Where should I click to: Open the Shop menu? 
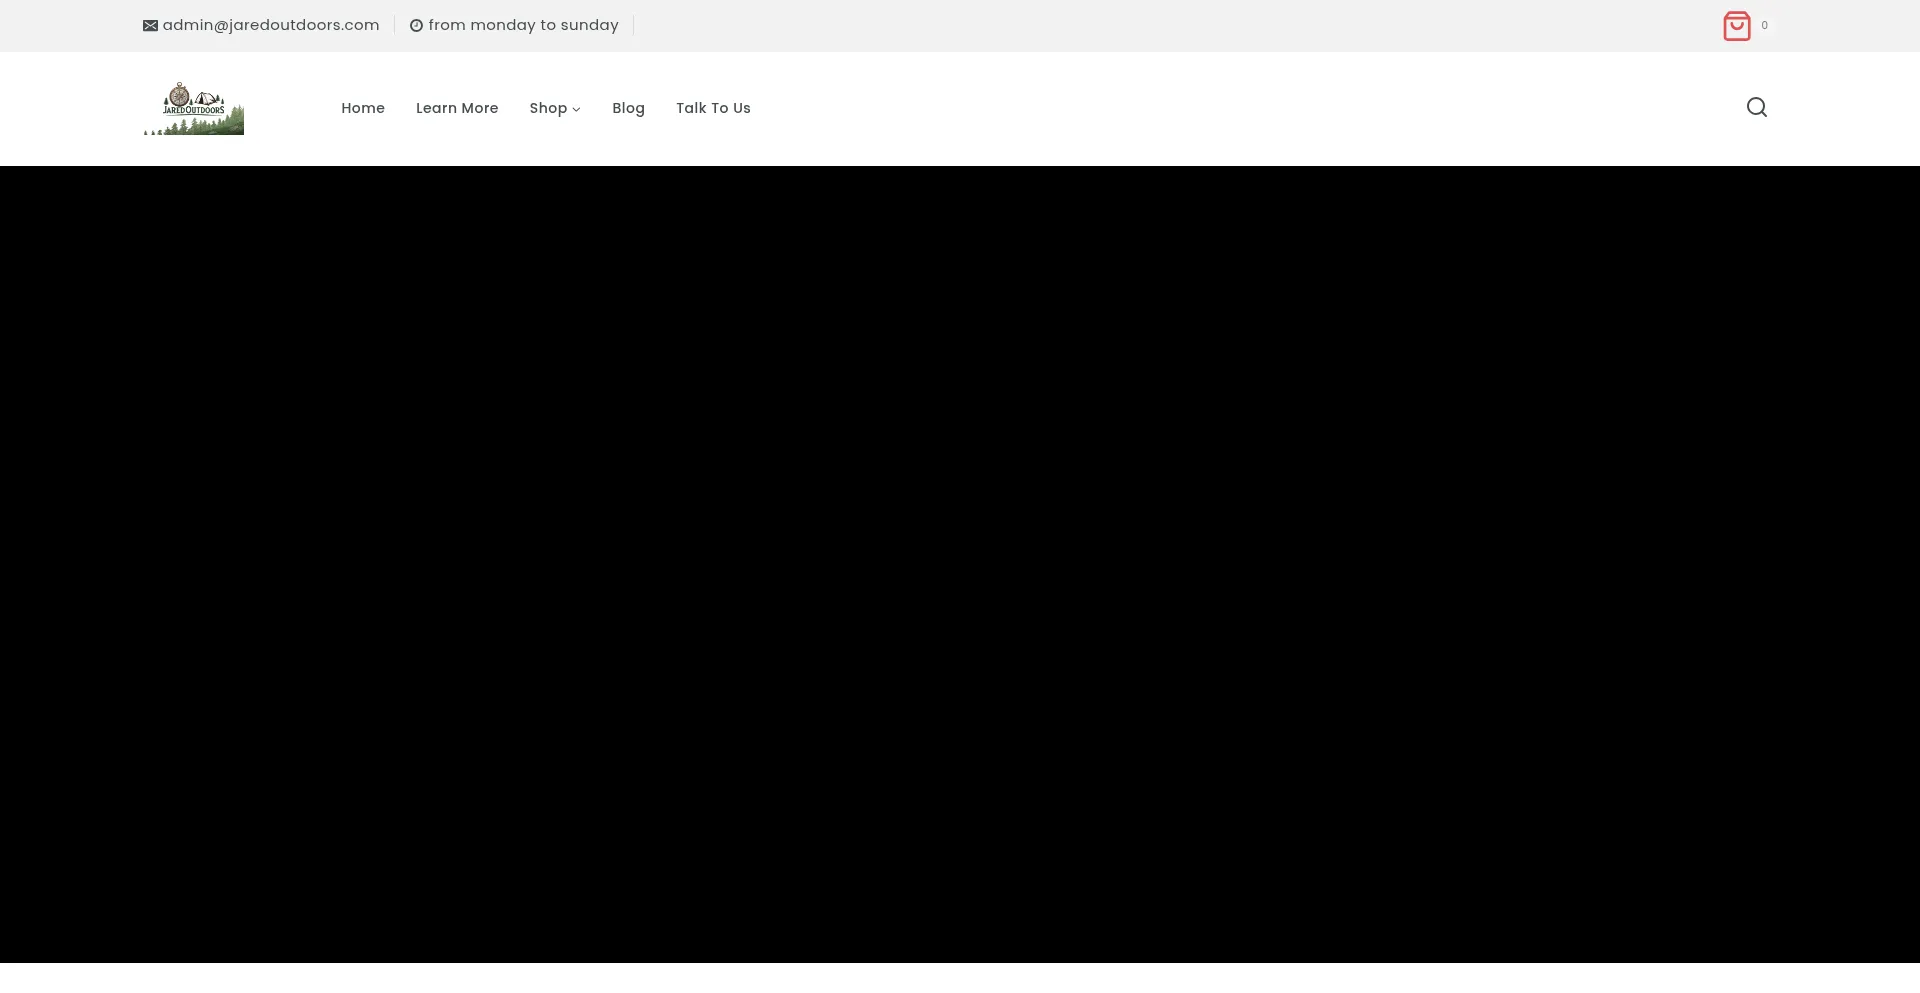coord(548,108)
